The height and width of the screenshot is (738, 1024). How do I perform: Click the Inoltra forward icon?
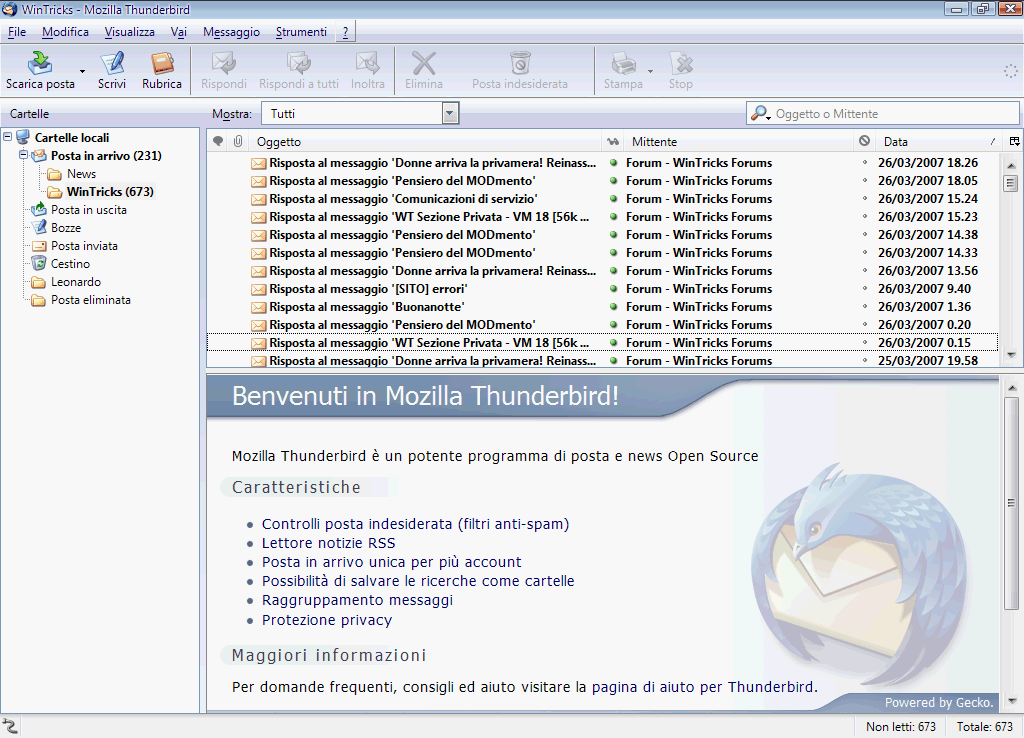pyautogui.click(x=367, y=63)
